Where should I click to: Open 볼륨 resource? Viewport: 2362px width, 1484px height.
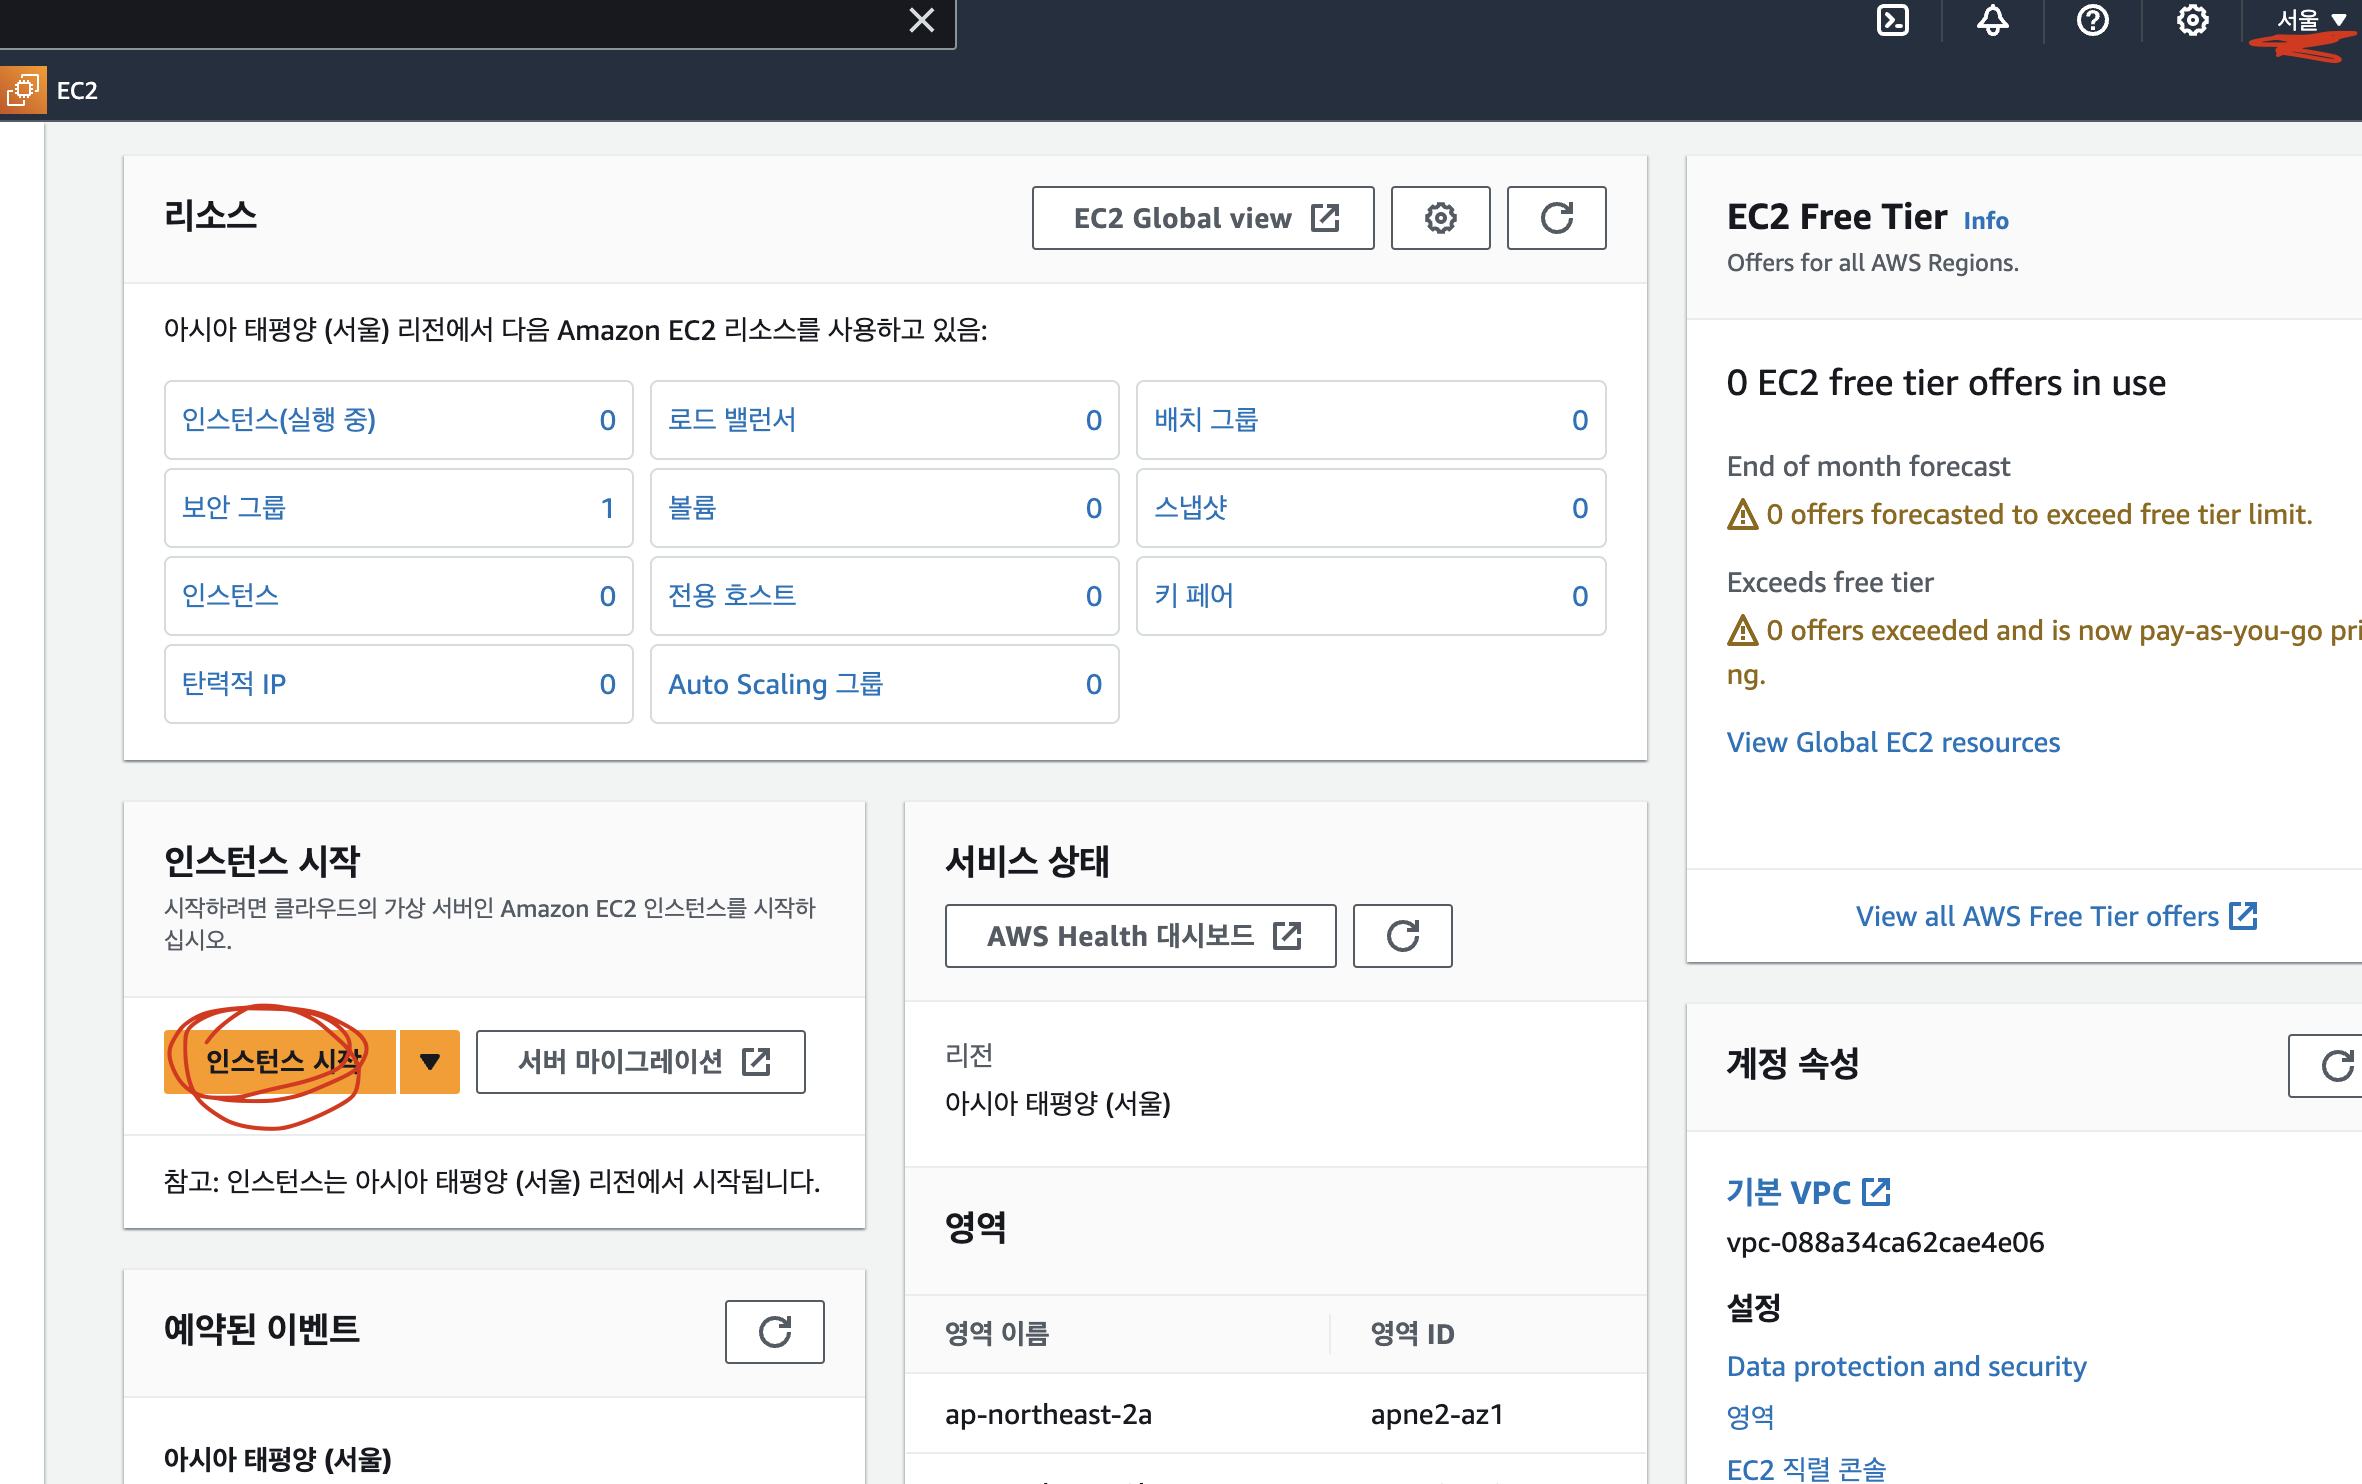pyautogui.click(x=884, y=508)
